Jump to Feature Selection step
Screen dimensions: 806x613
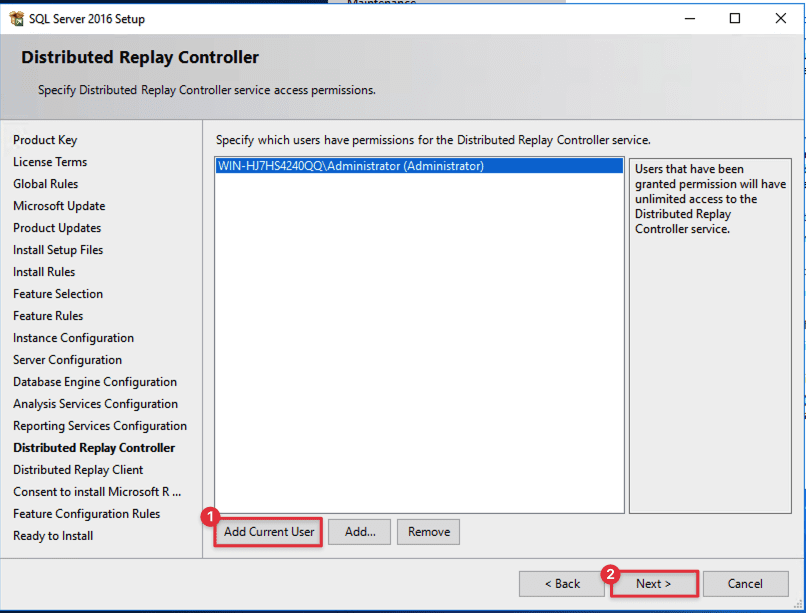[58, 294]
